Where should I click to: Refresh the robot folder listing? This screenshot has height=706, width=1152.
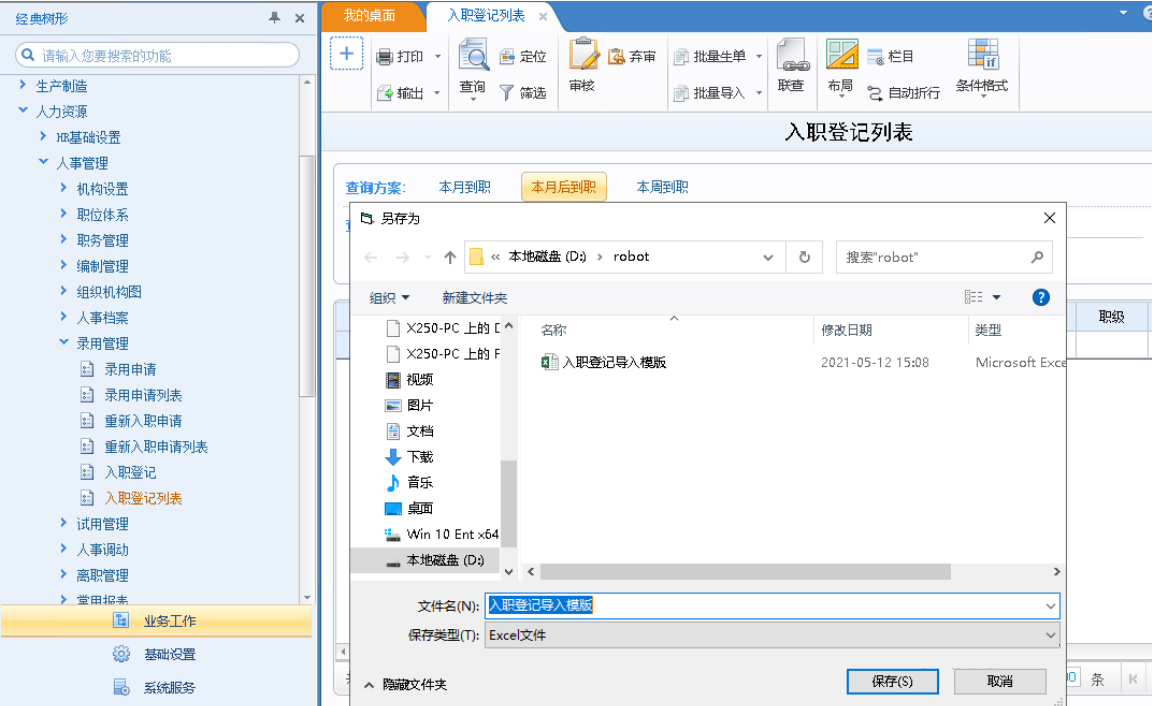tap(804, 257)
